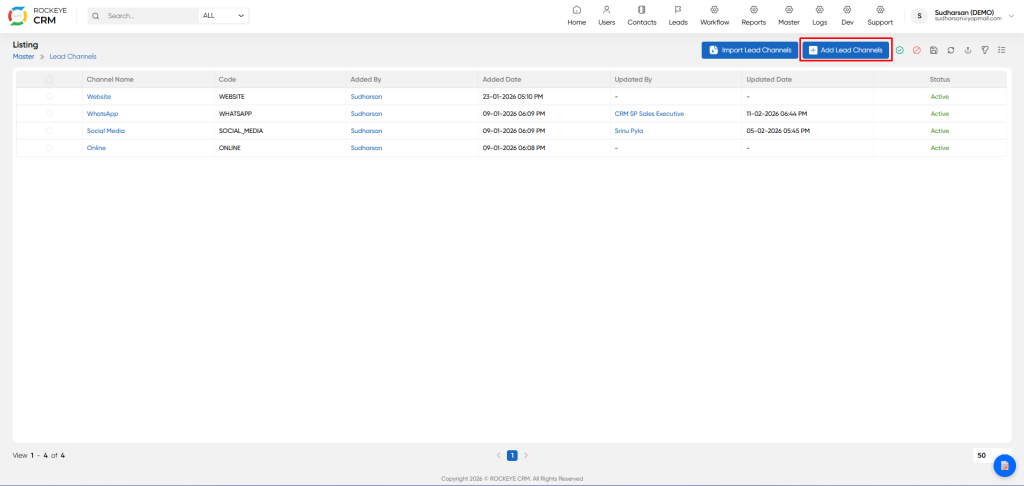Click added date 23-01-2026 05:10 PM
1024x486 pixels.
(513, 97)
